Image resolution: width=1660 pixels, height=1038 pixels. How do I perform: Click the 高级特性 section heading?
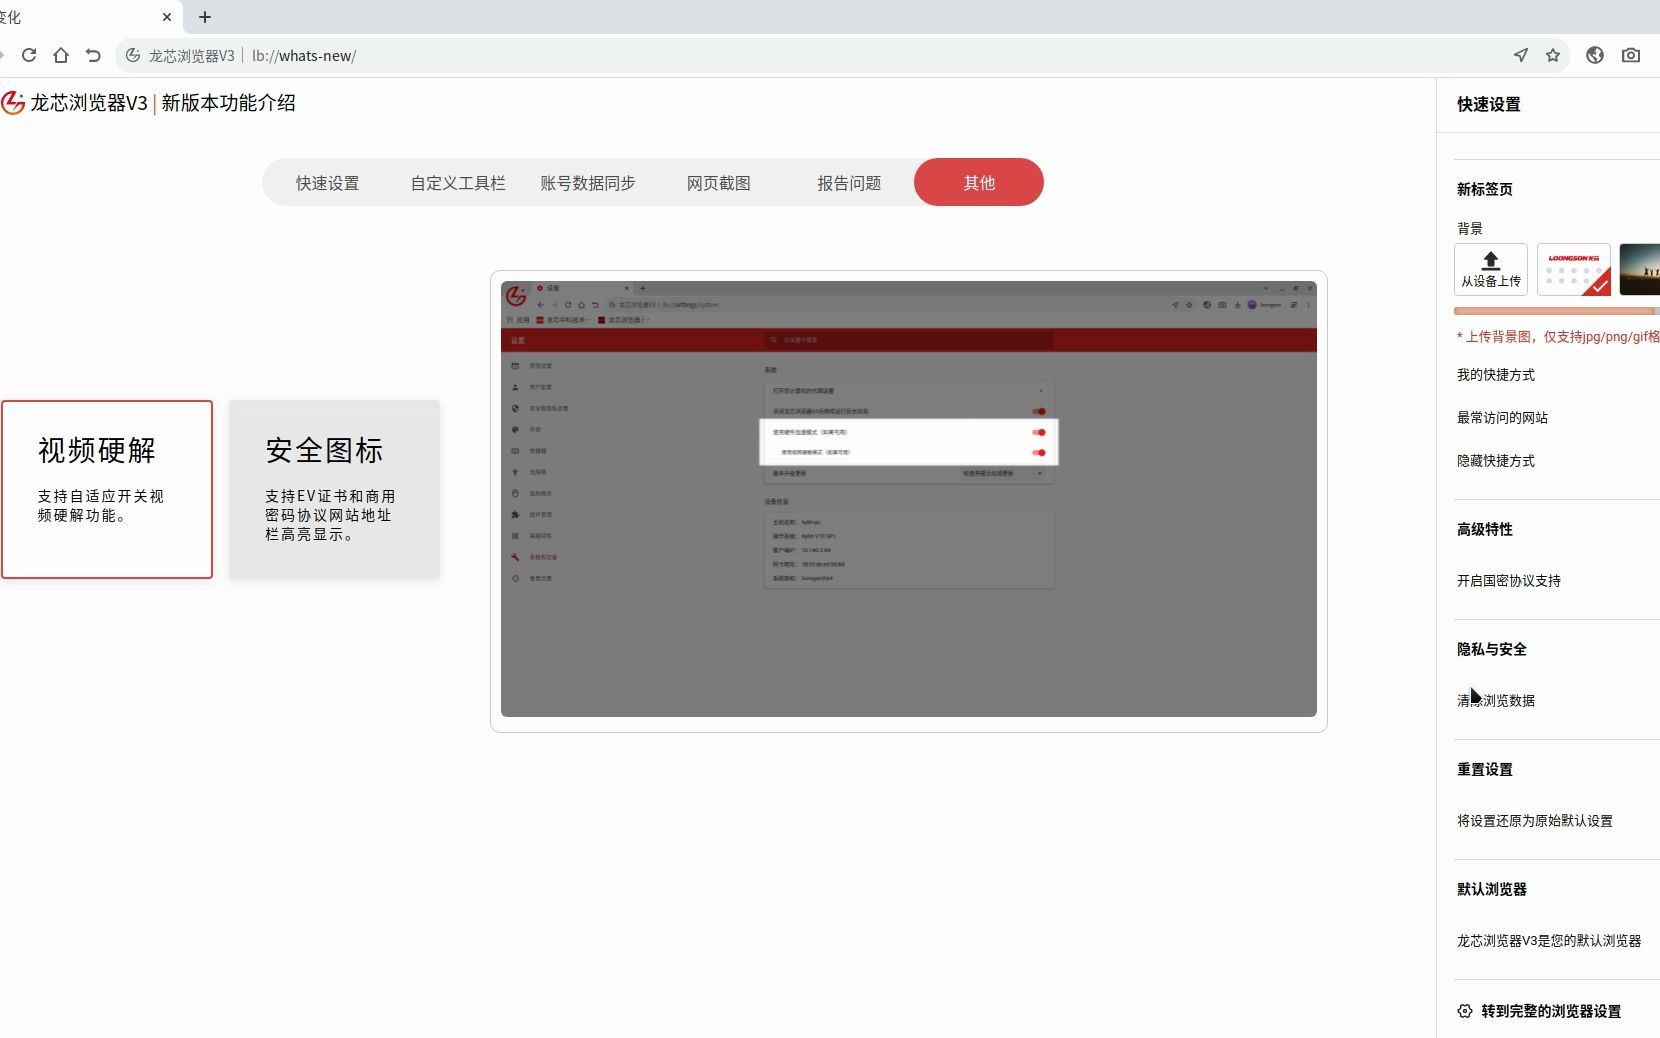(x=1485, y=529)
